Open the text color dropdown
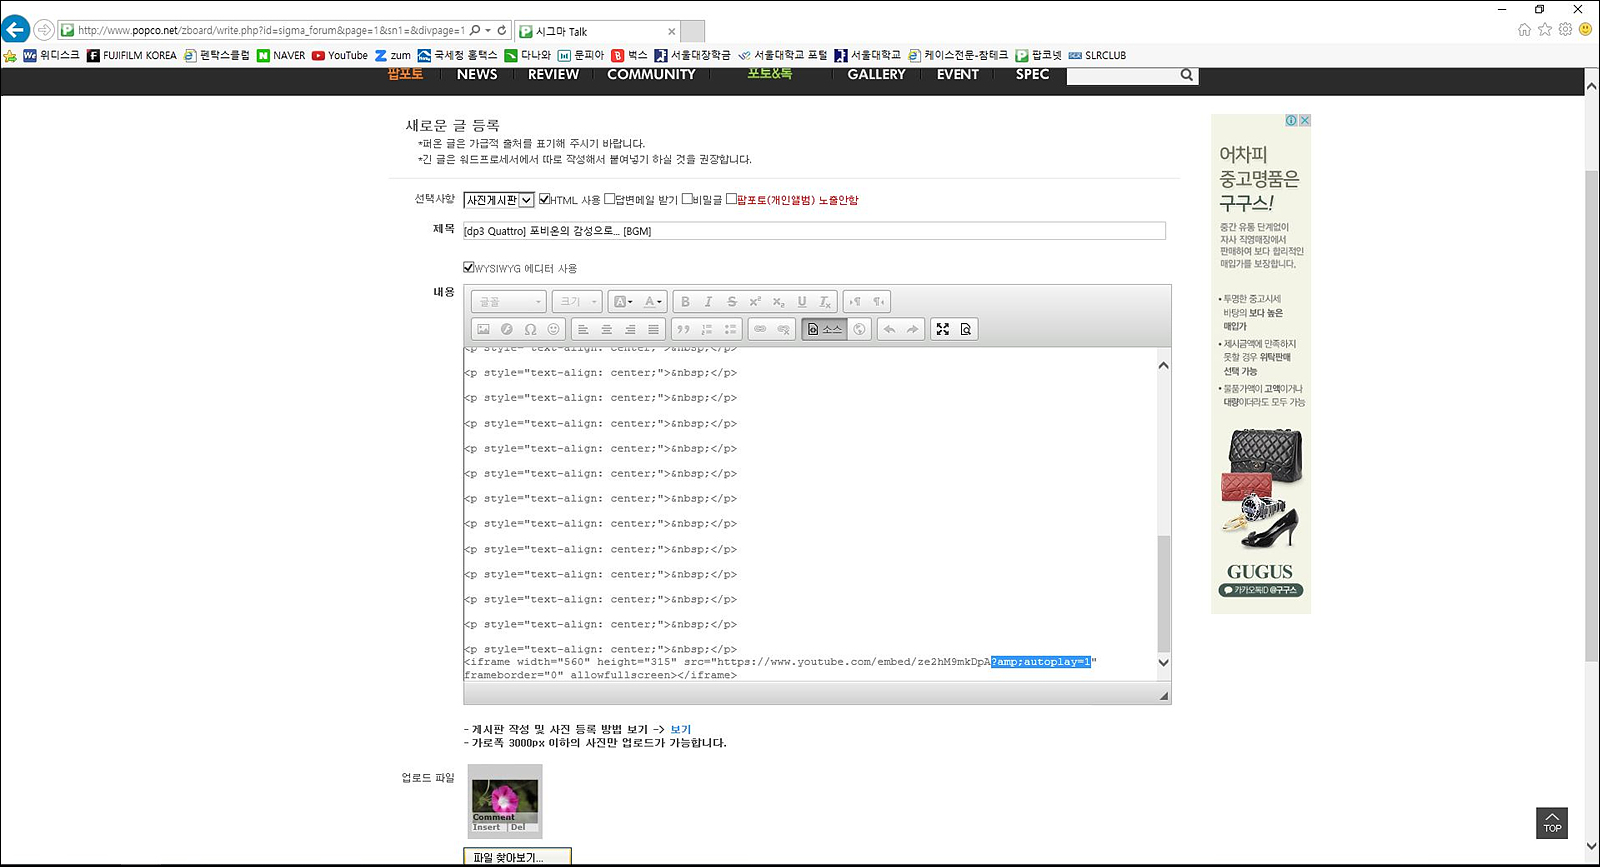This screenshot has width=1600, height=867. pyautogui.click(x=653, y=302)
